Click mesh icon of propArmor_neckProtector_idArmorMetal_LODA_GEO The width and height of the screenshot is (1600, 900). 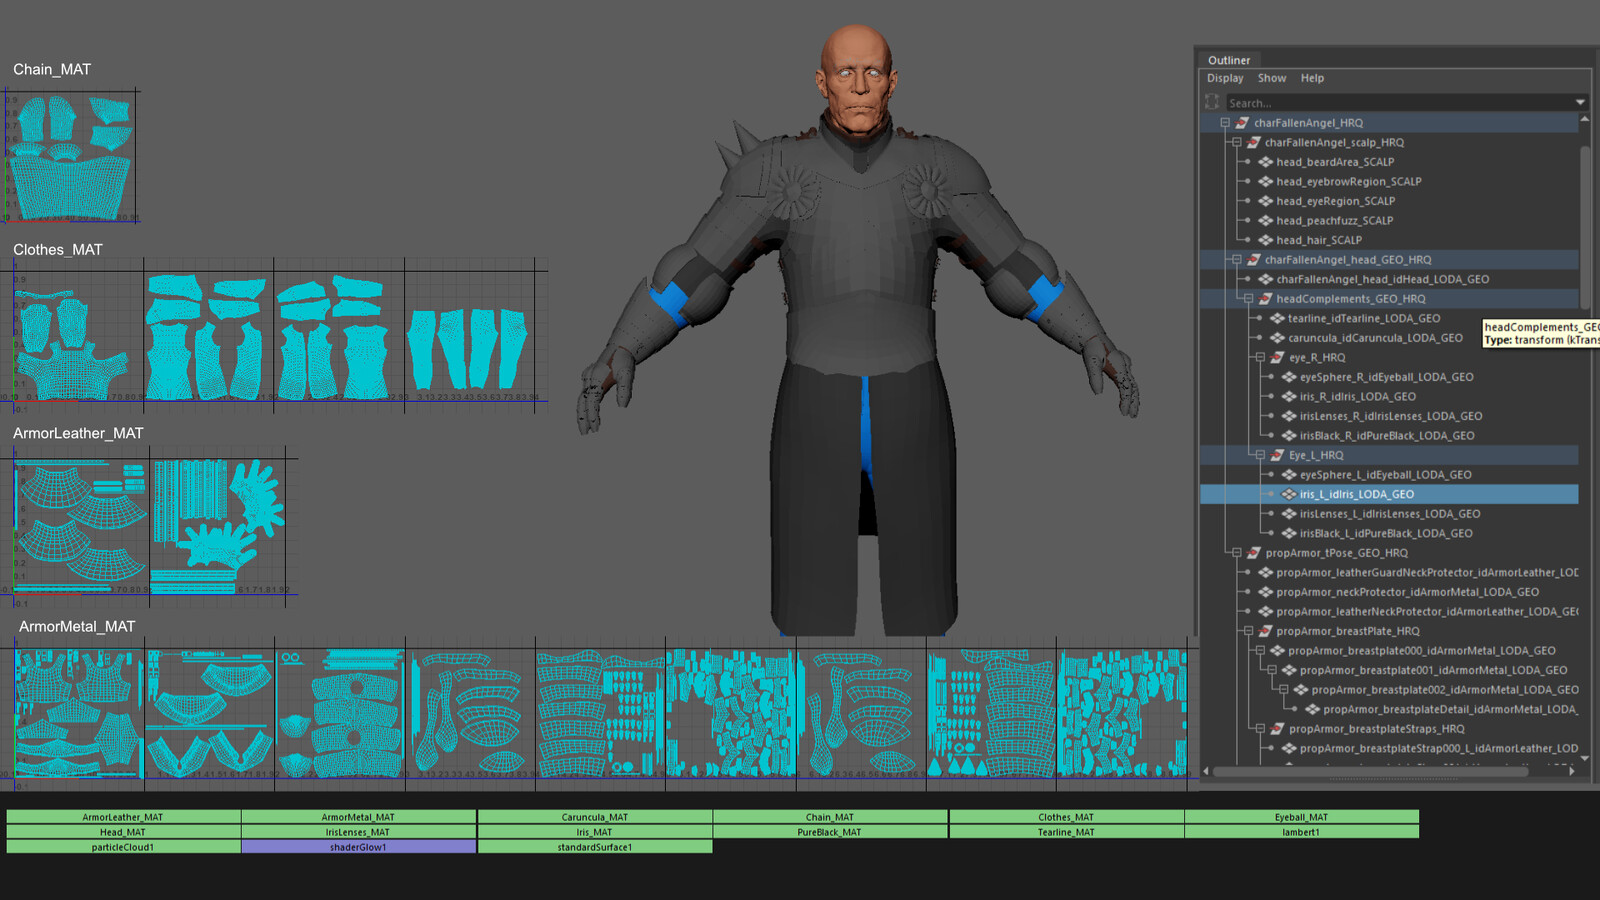[1265, 592]
